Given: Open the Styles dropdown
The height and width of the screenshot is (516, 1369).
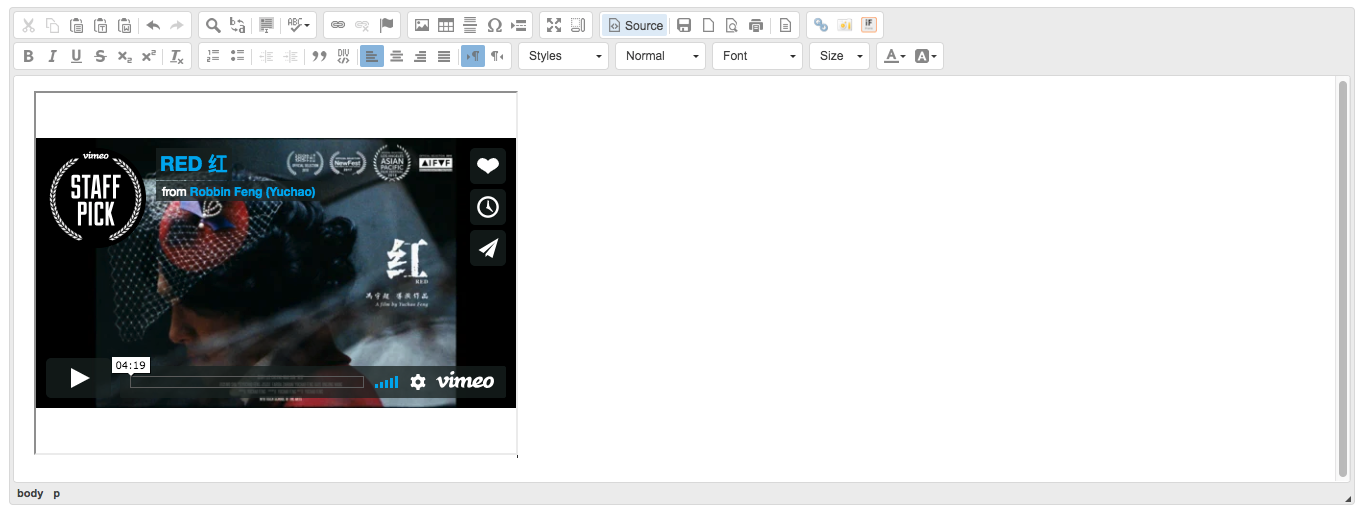Looking at the screenshot, I should click(x=564, y=56).
